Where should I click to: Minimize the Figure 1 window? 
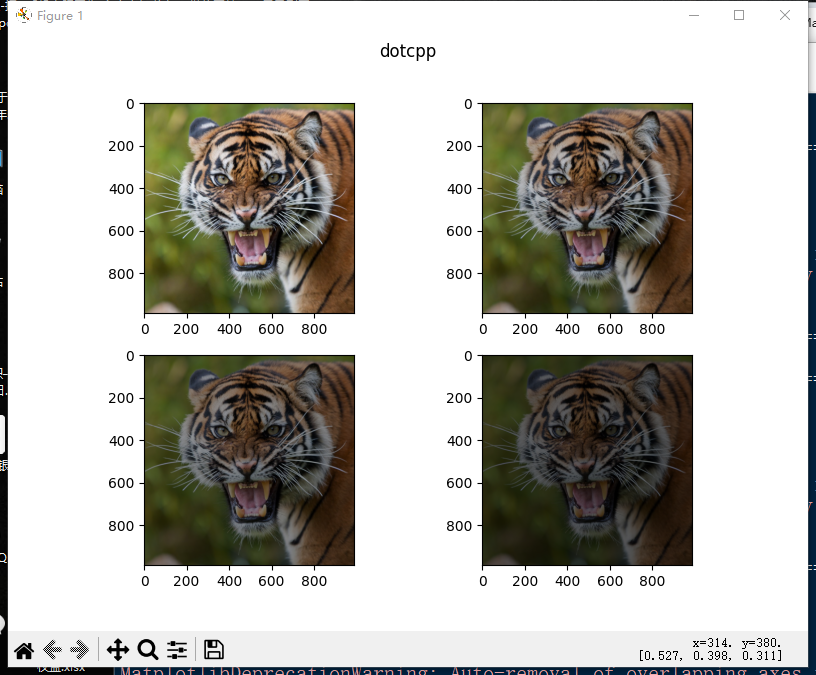(694, 16)
